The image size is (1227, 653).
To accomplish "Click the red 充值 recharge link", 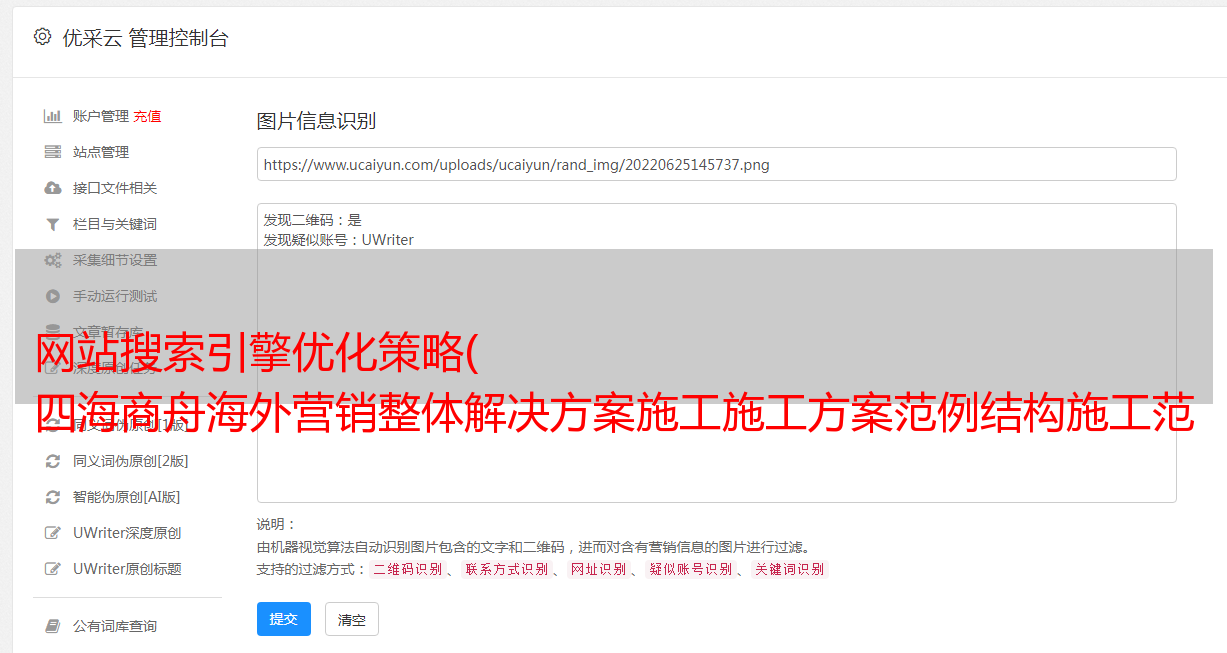I will point(147,116).
